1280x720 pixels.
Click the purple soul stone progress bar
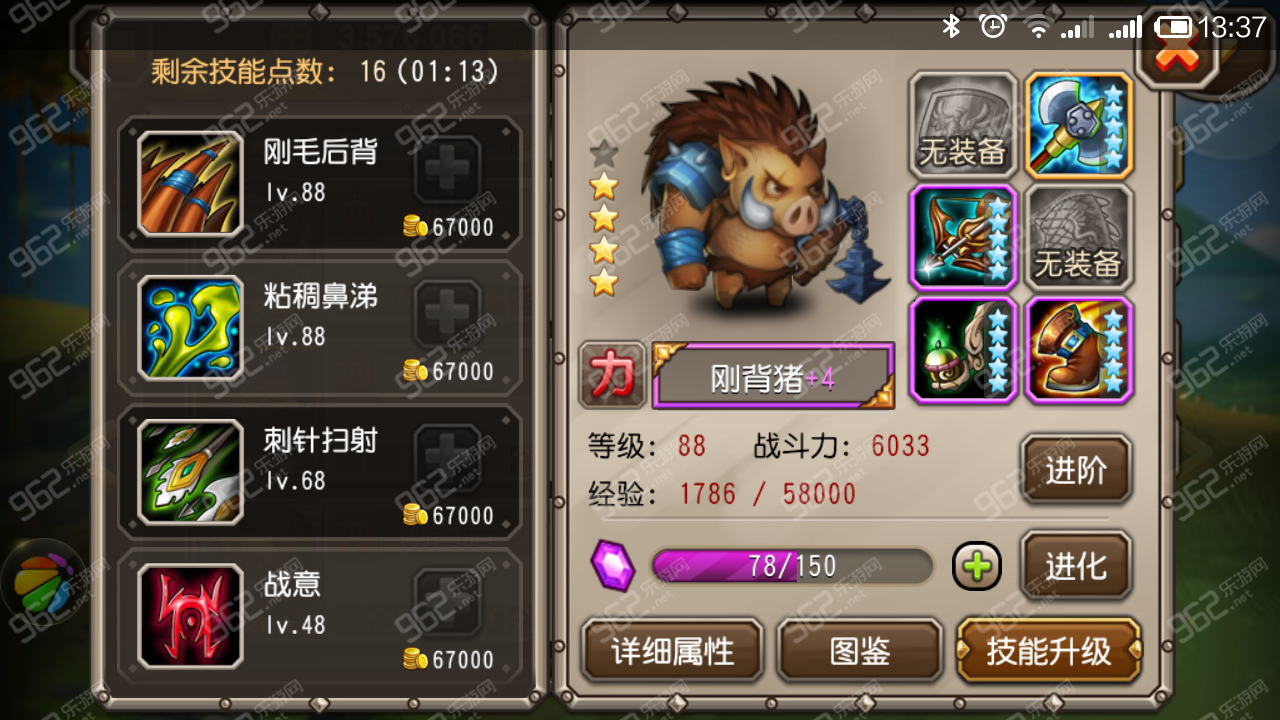[x=792, y=566]
